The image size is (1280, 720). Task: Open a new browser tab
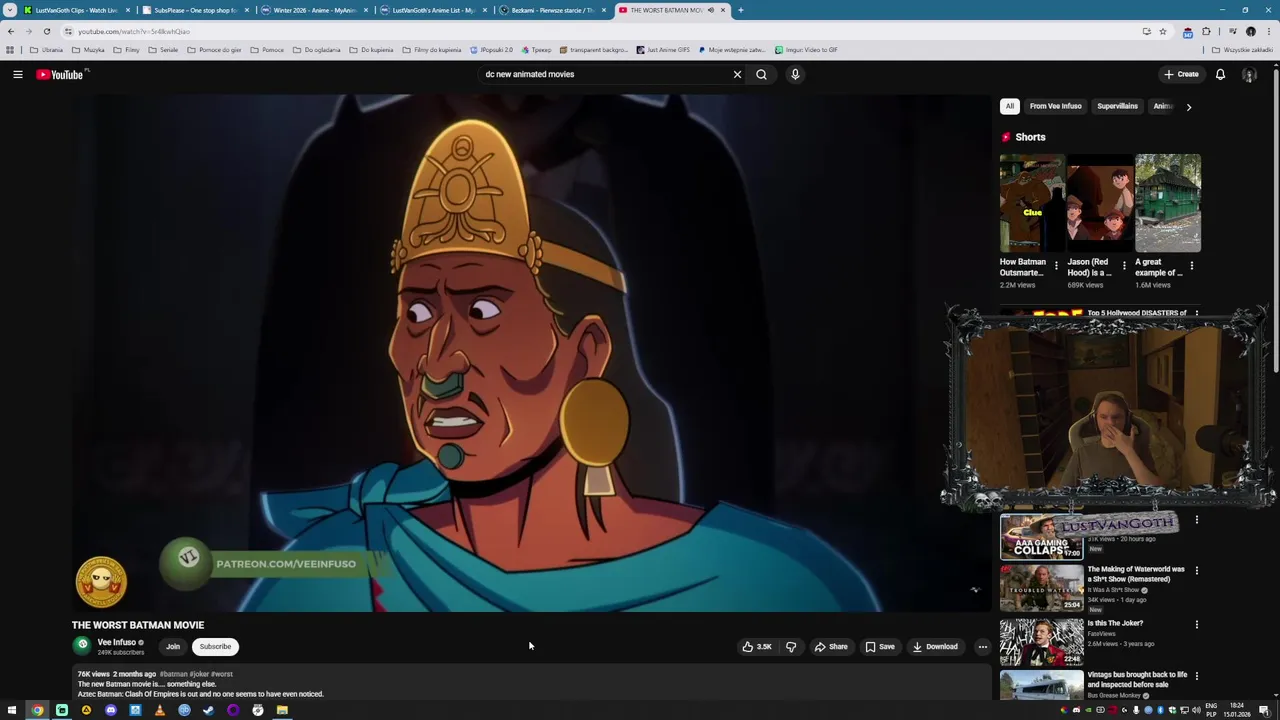(x=740, y=10)
